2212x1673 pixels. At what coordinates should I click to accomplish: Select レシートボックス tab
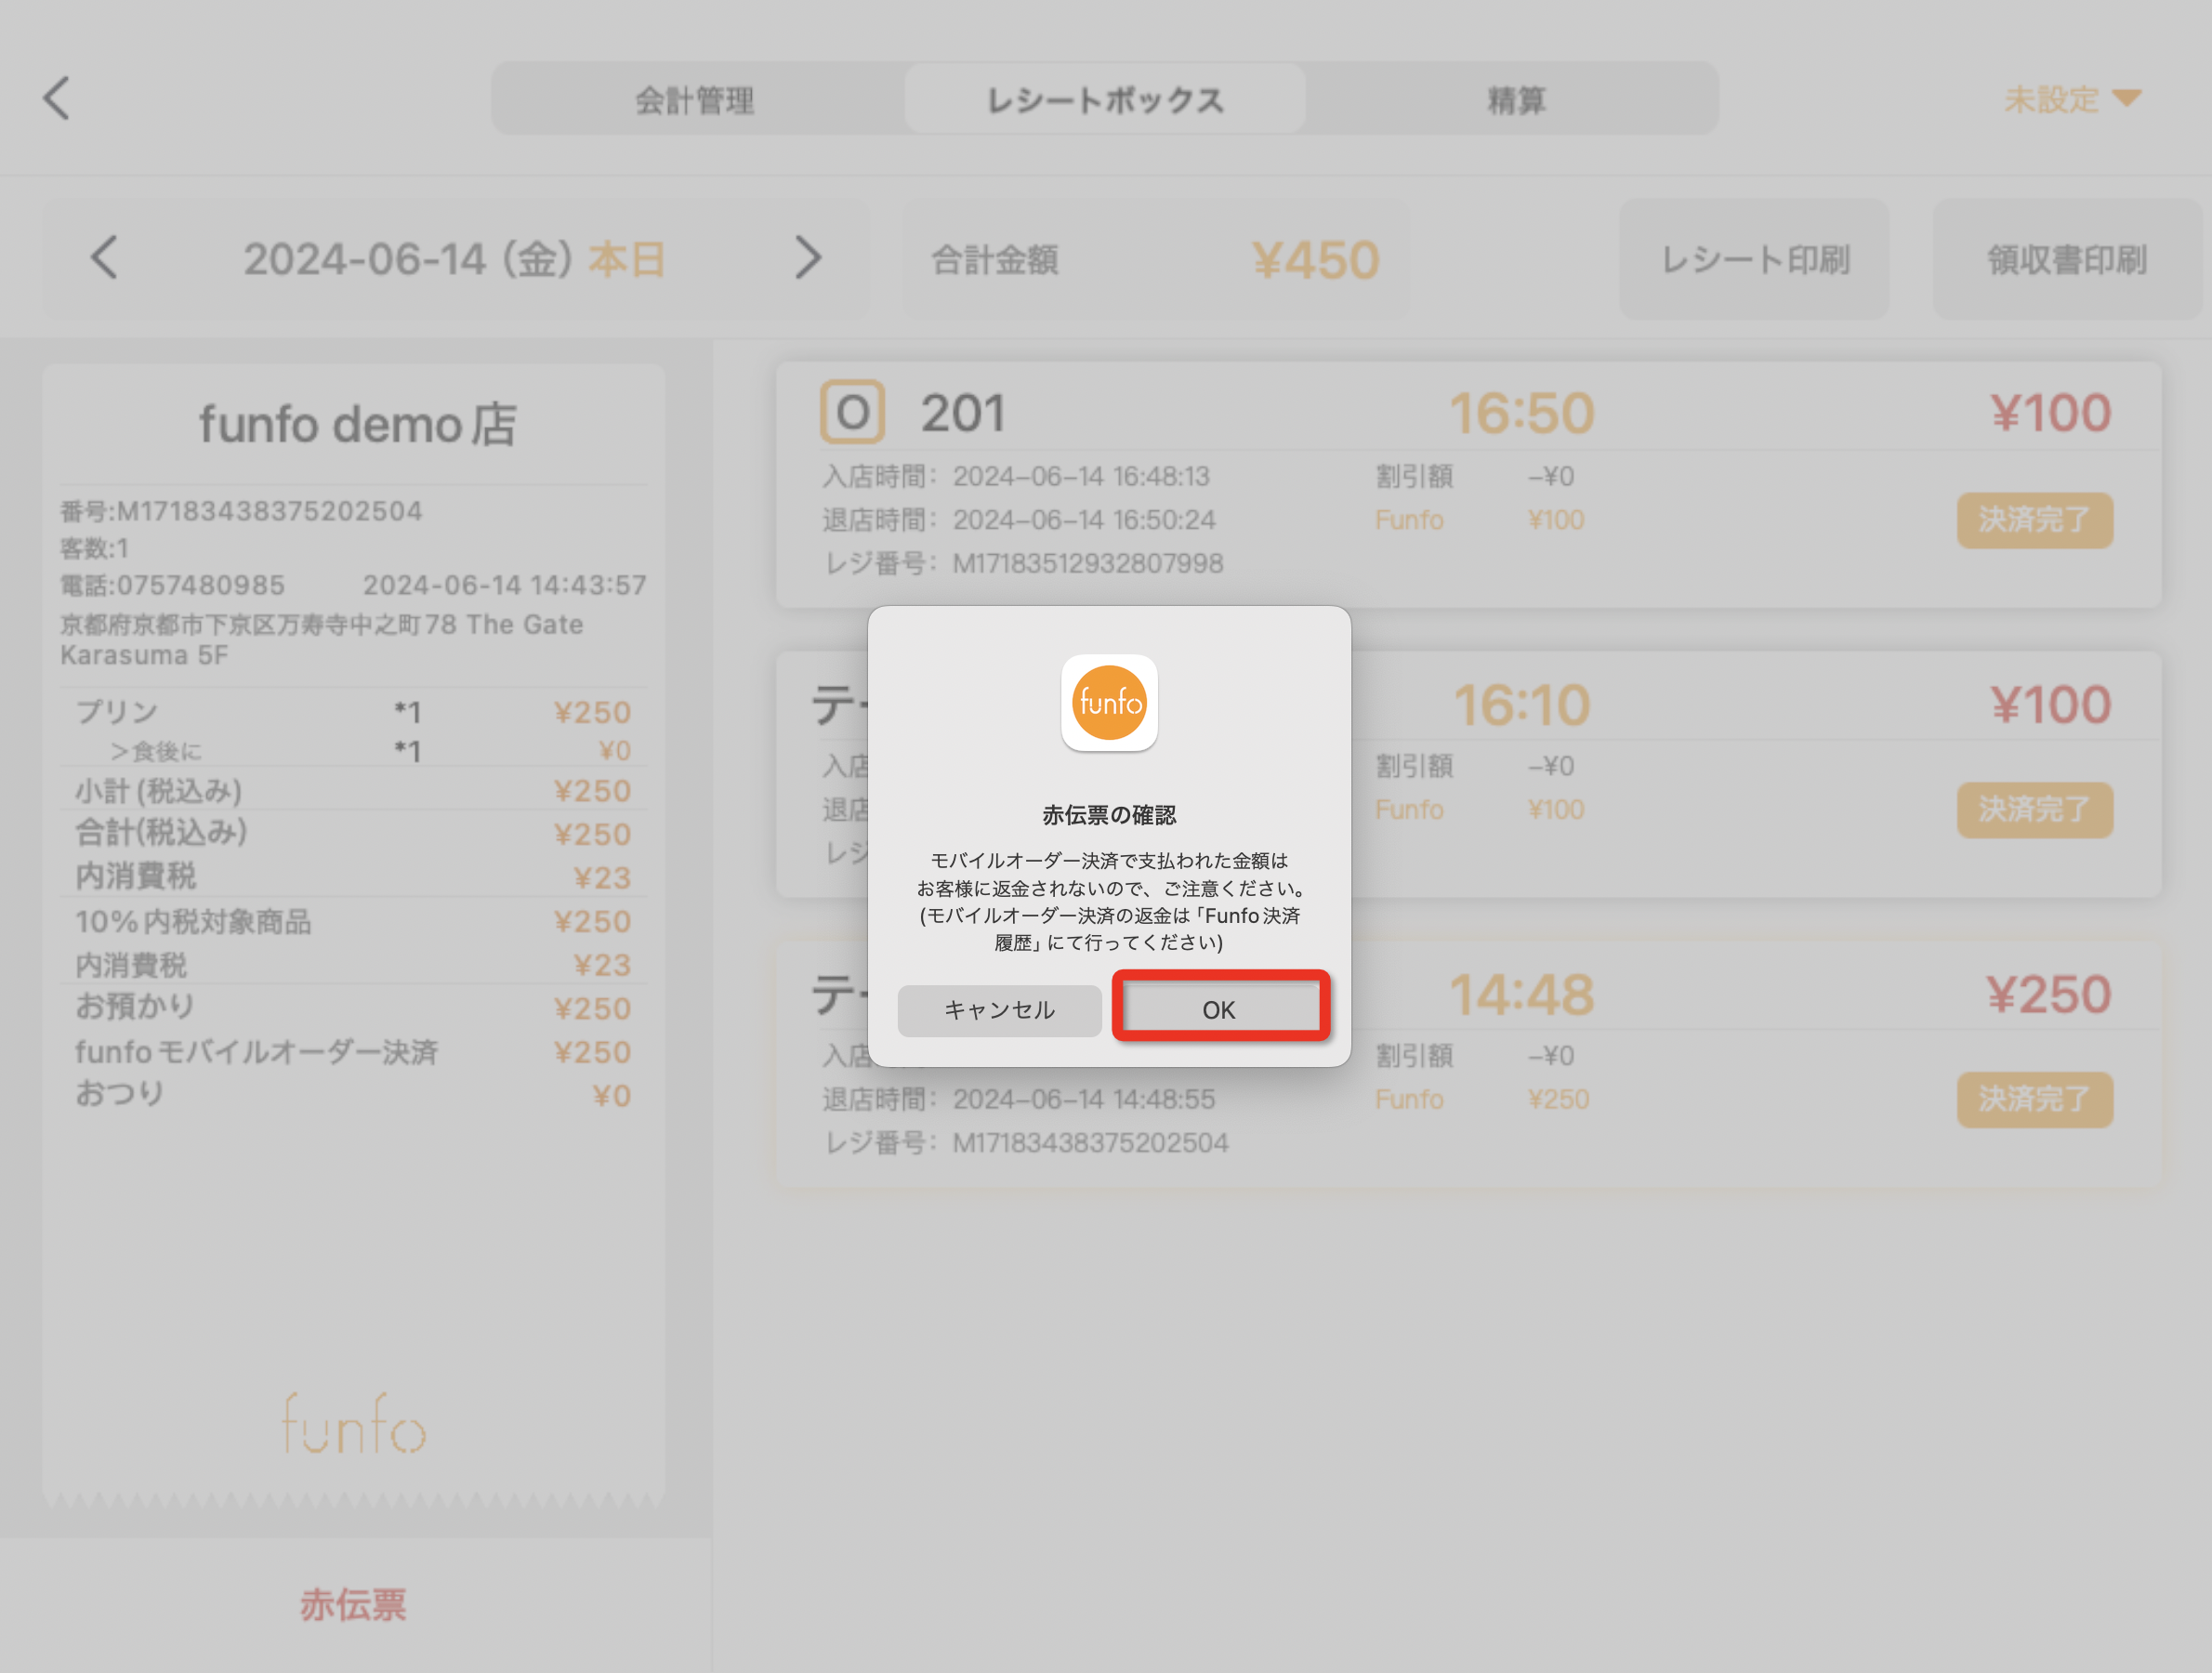coord(1105,100)
